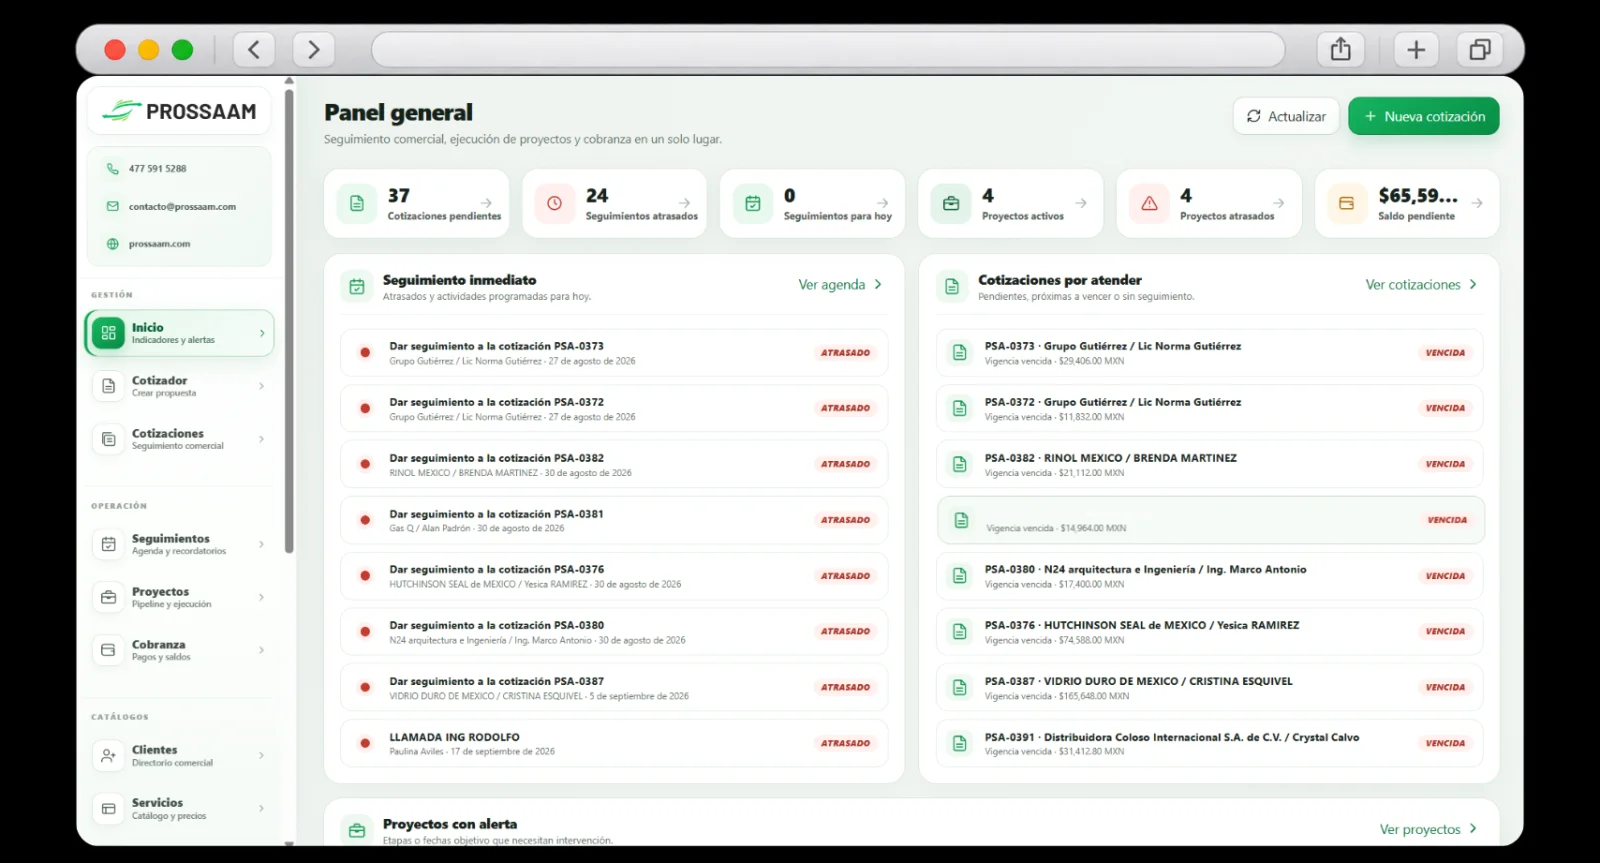Click the phone icon beside 477 591 5288
Viewport: 1600px width, 863px height.
click(x=113, y=168)
